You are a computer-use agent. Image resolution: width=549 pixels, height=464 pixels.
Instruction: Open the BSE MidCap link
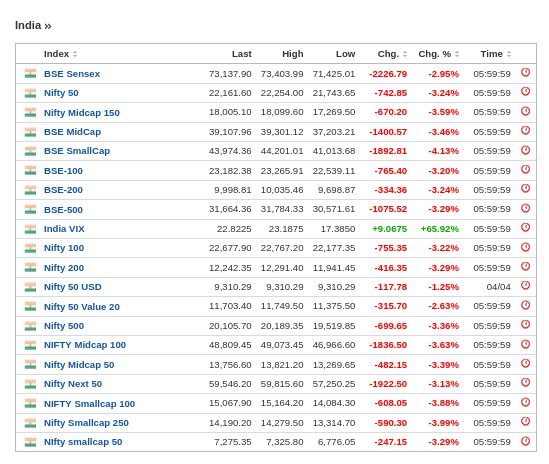(72, 132)
